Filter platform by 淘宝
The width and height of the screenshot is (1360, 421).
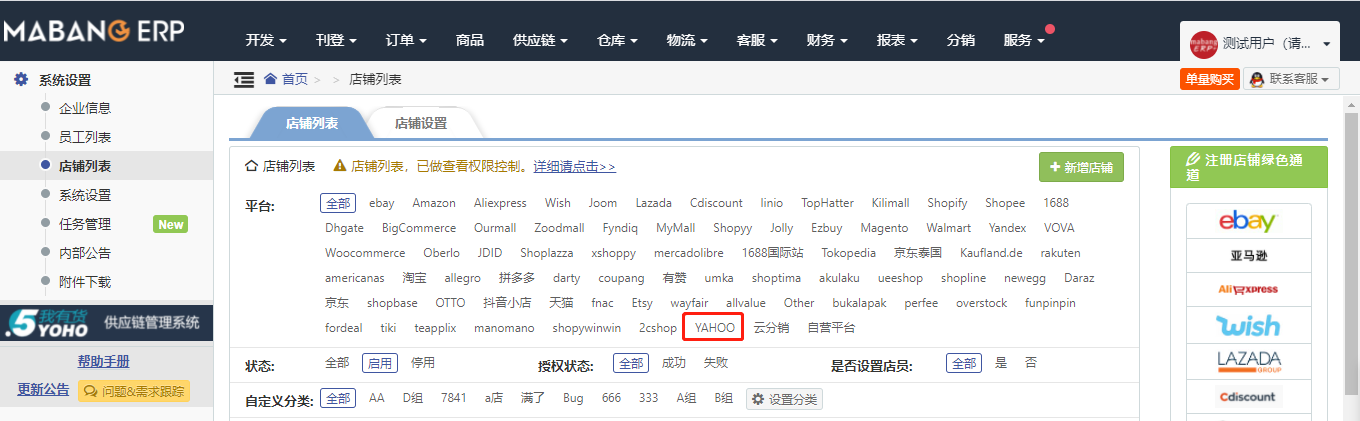pos(414,278)
